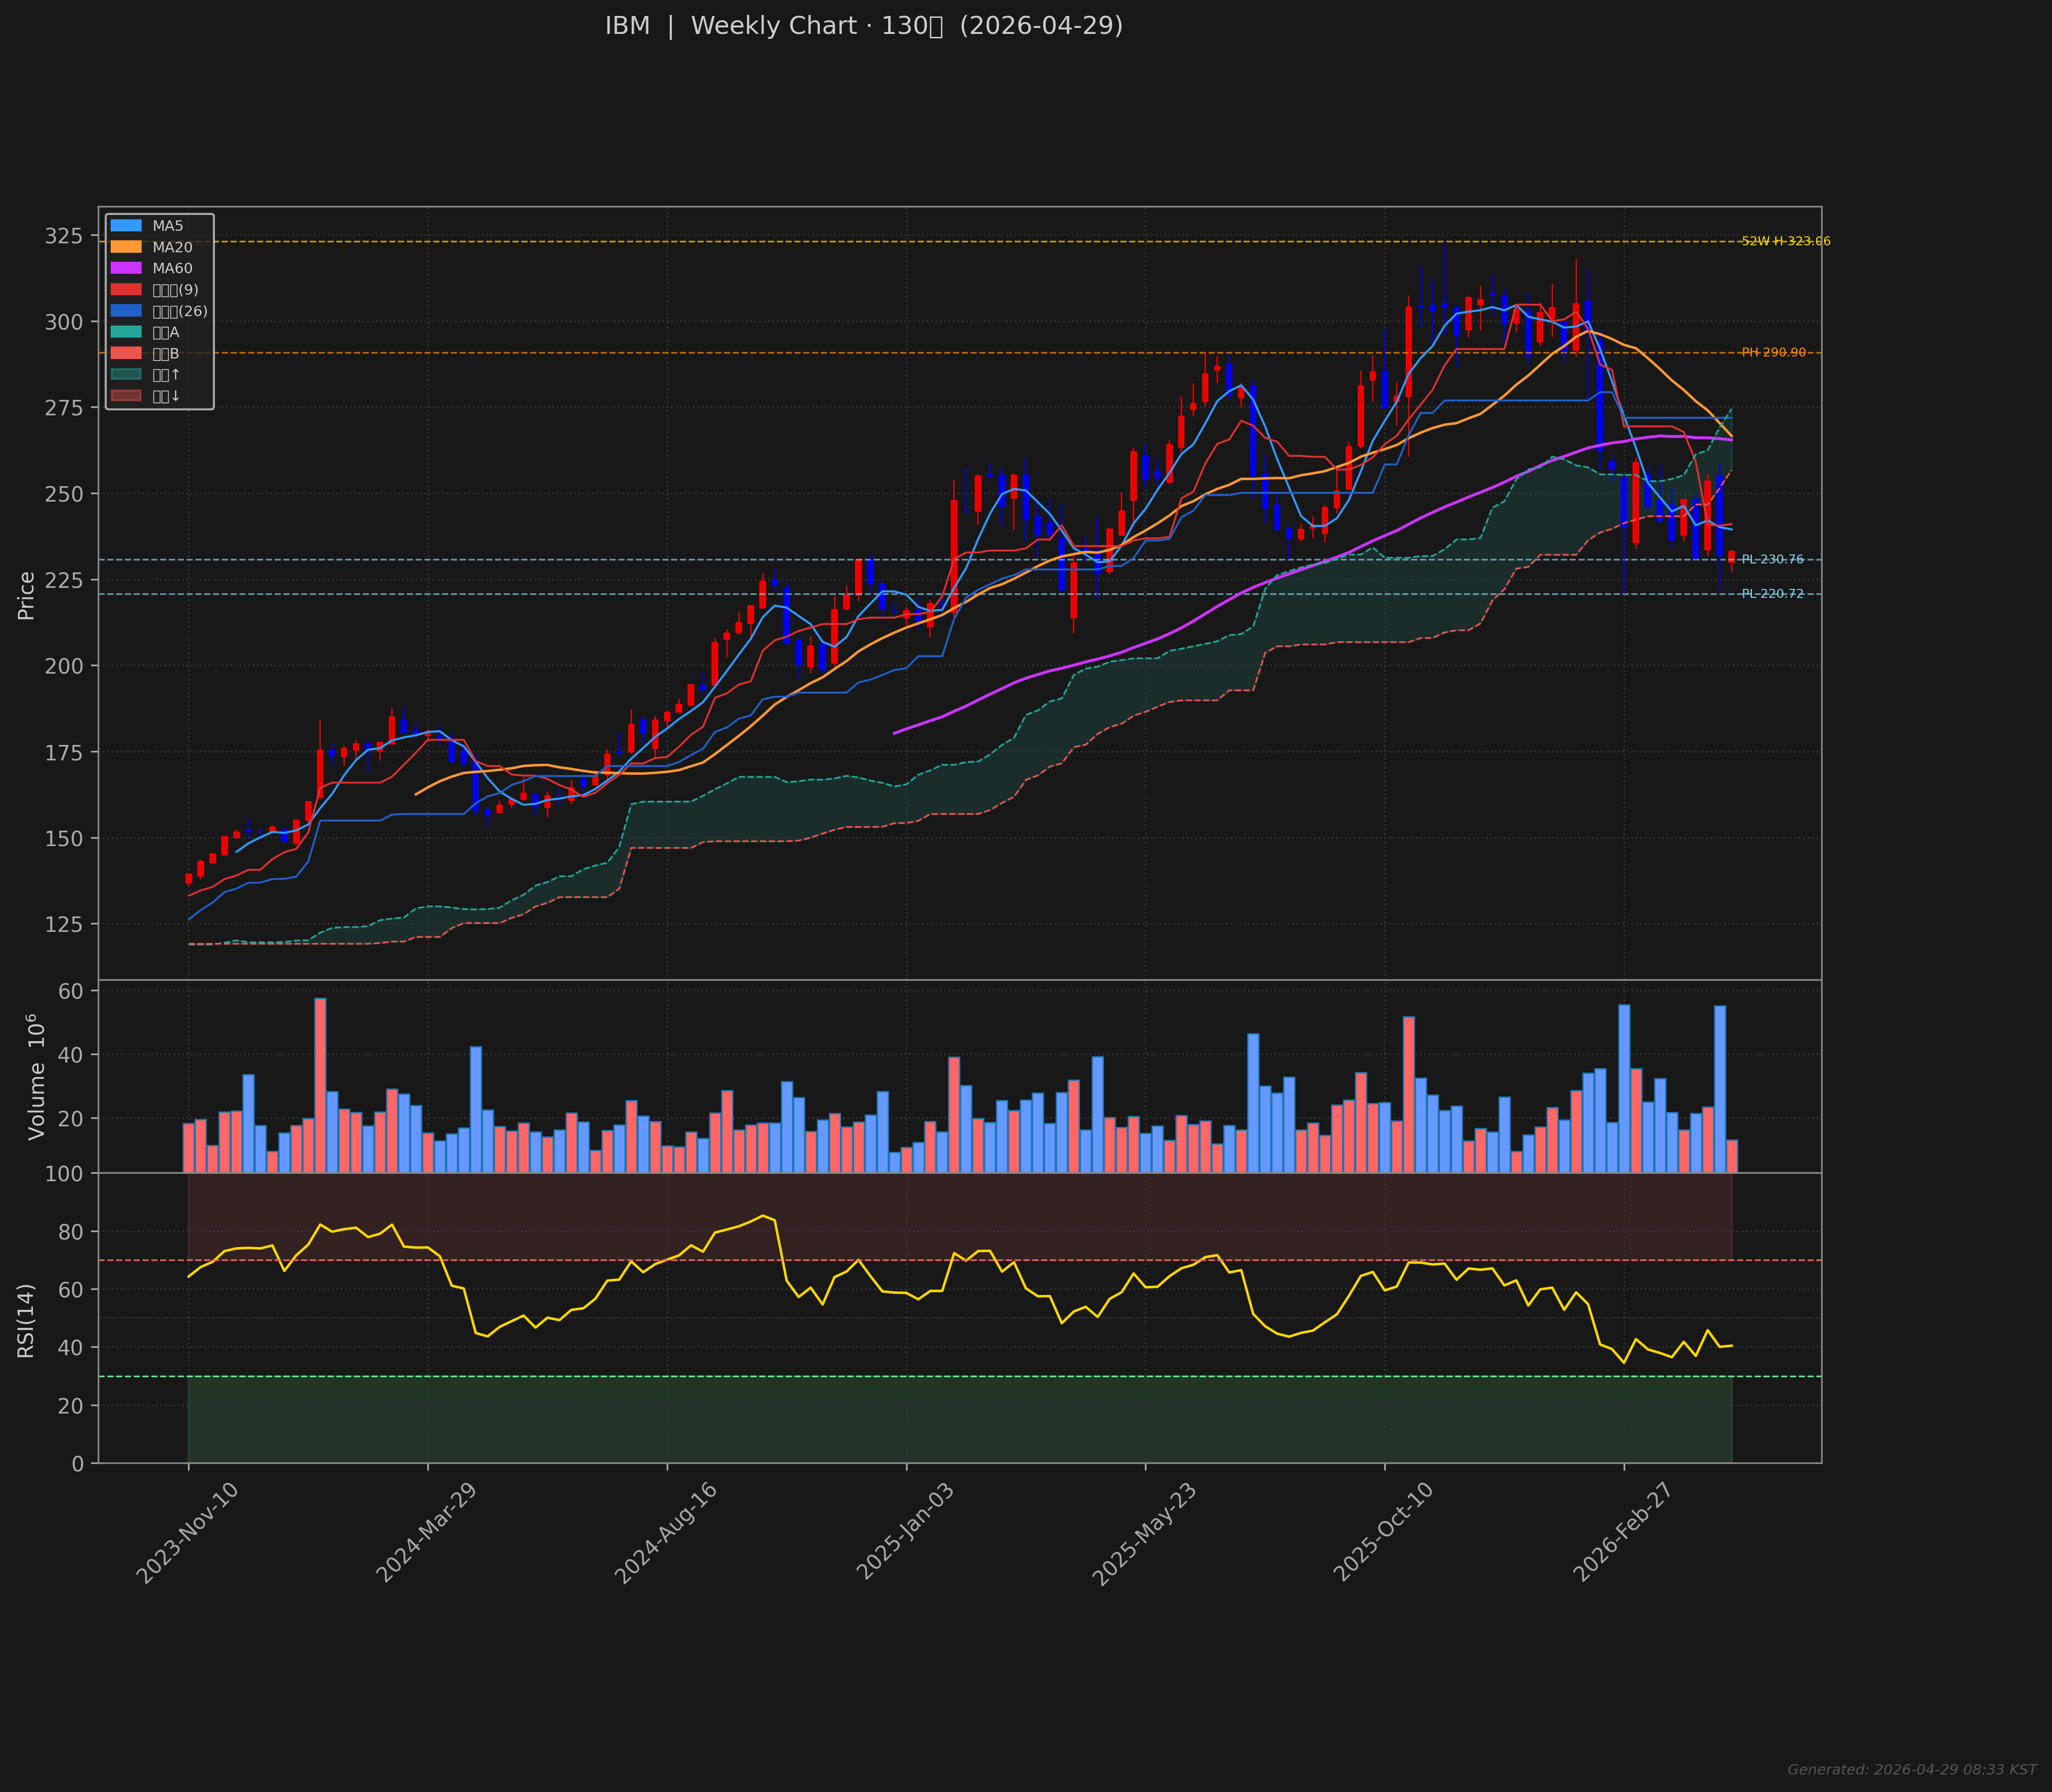Click the 2025-Oct-10 date tick label
2052x1792 pixels.
pyautogui.click(x=1383, y=1532)
